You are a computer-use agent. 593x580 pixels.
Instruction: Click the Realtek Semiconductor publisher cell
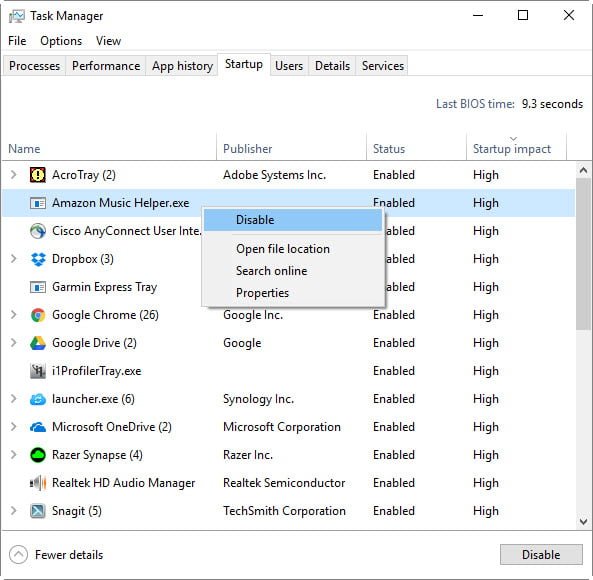click(284, 483)
